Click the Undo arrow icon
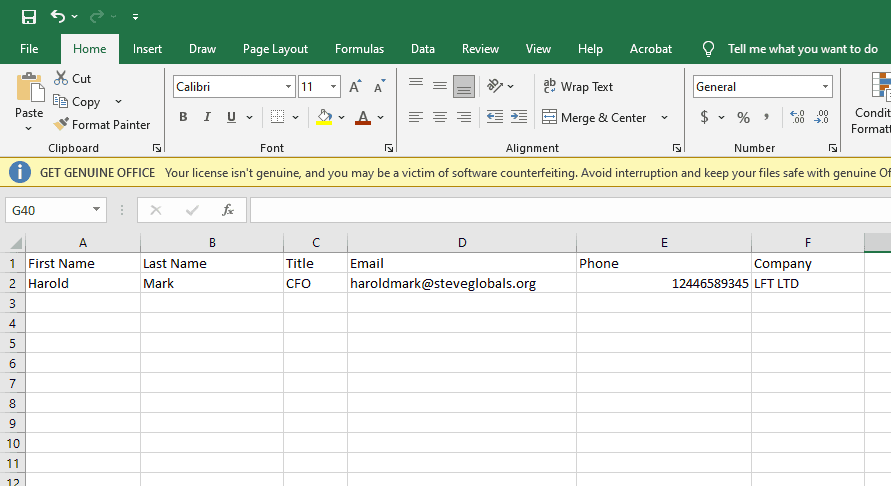 pyautogui.click(x=57, y=16)
